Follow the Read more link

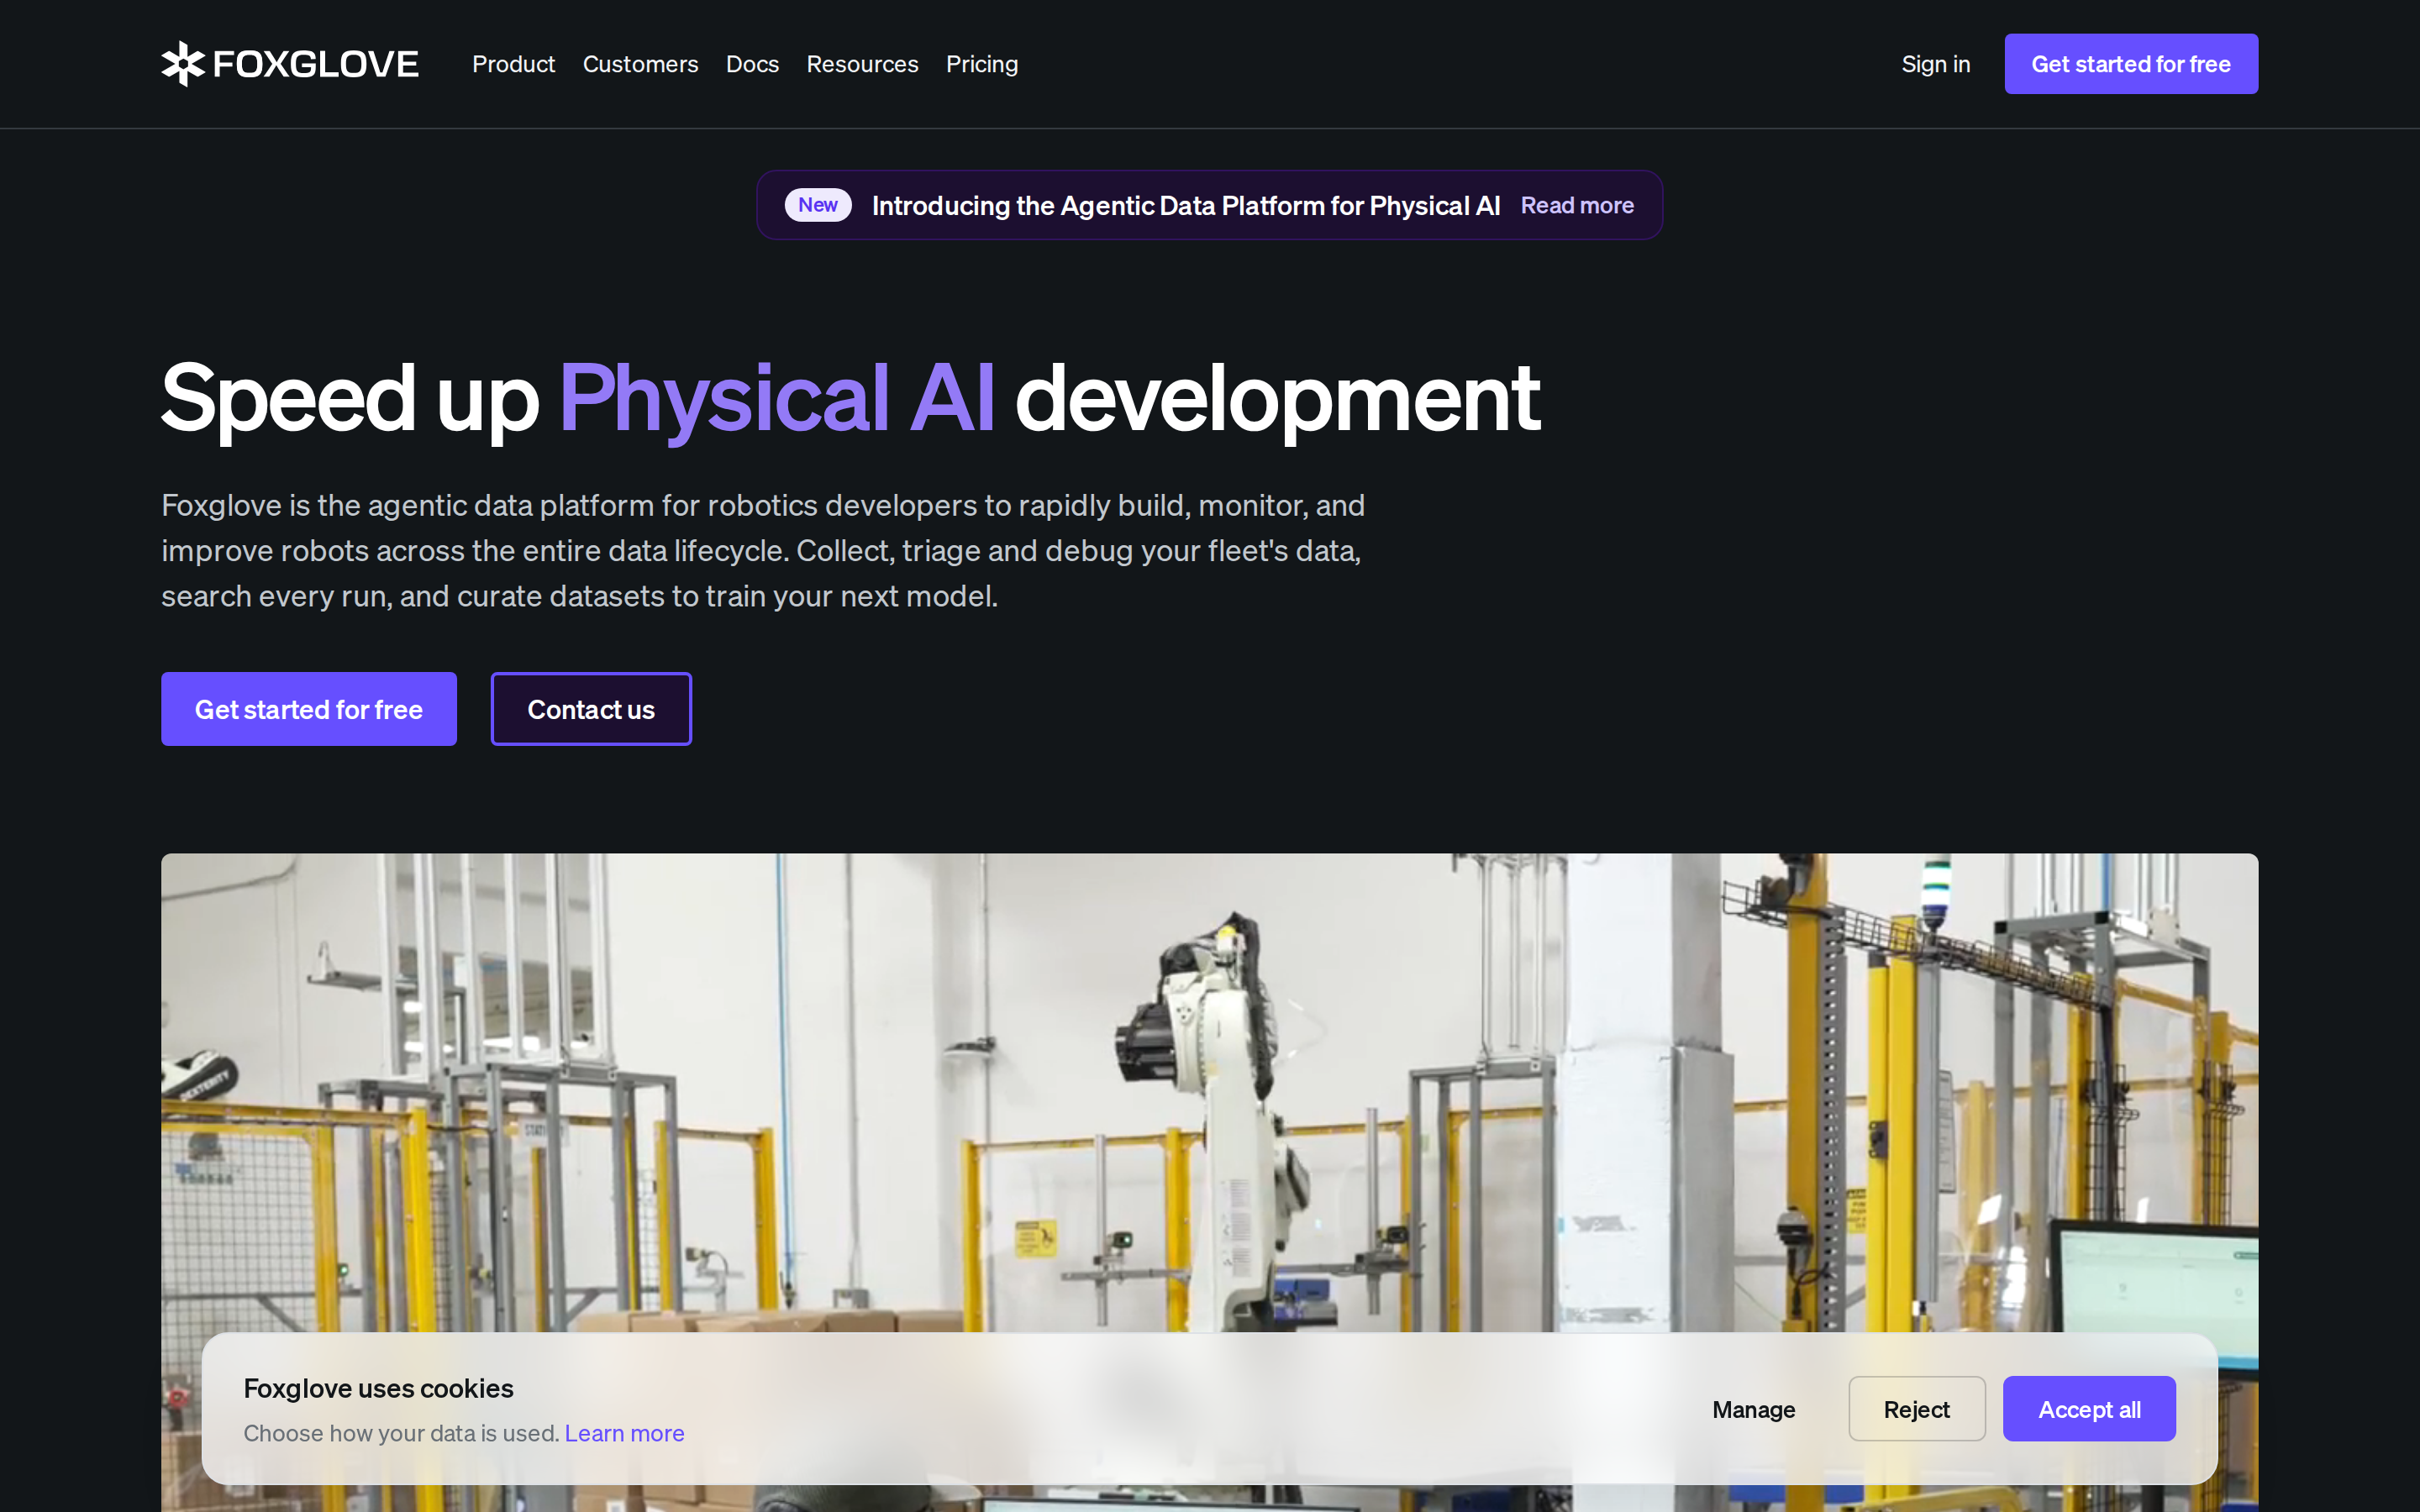[x=1577, y=205]
